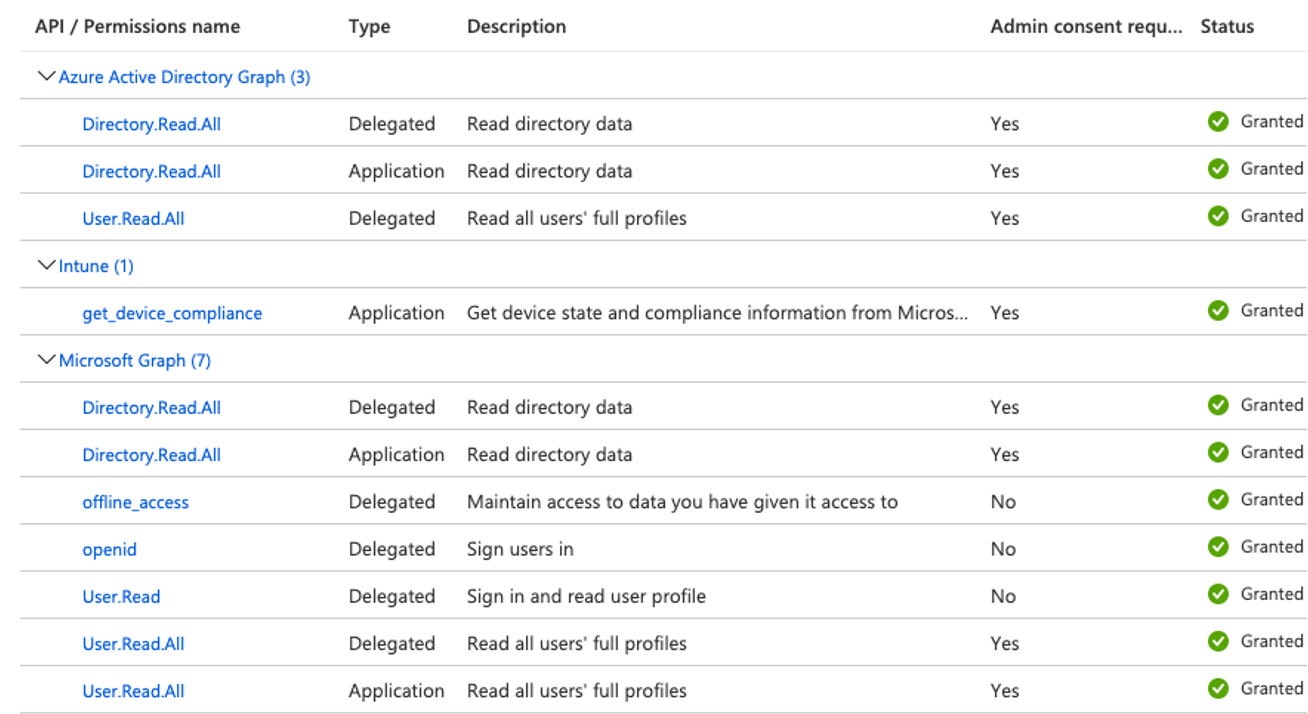Click green check icon for get_device_compliance
Image resolution: width=1308 pixels, height=714 pixels.
1218,311
